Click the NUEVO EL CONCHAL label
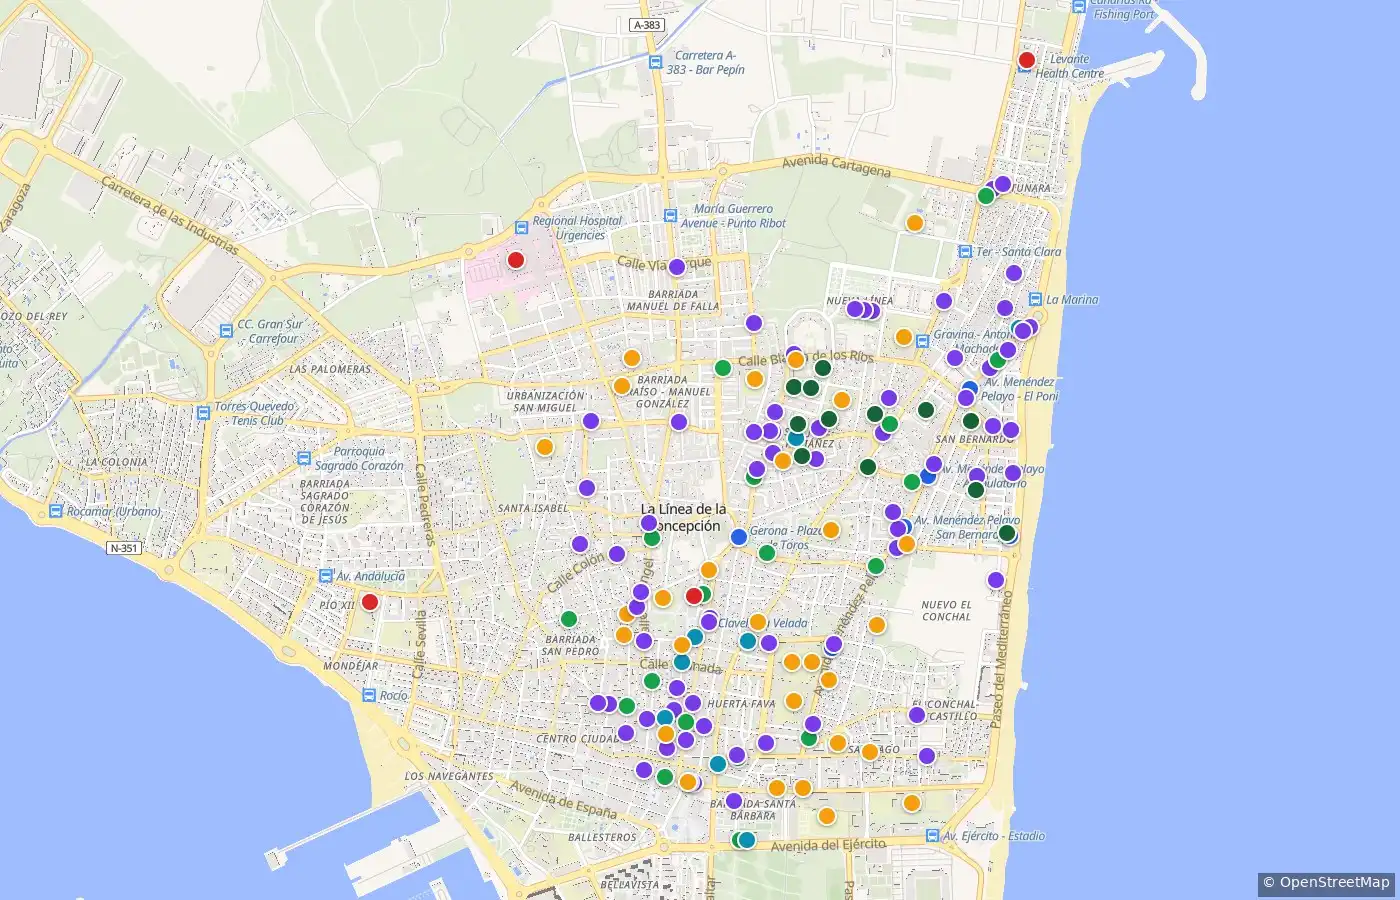 click(x=946, y=611)
